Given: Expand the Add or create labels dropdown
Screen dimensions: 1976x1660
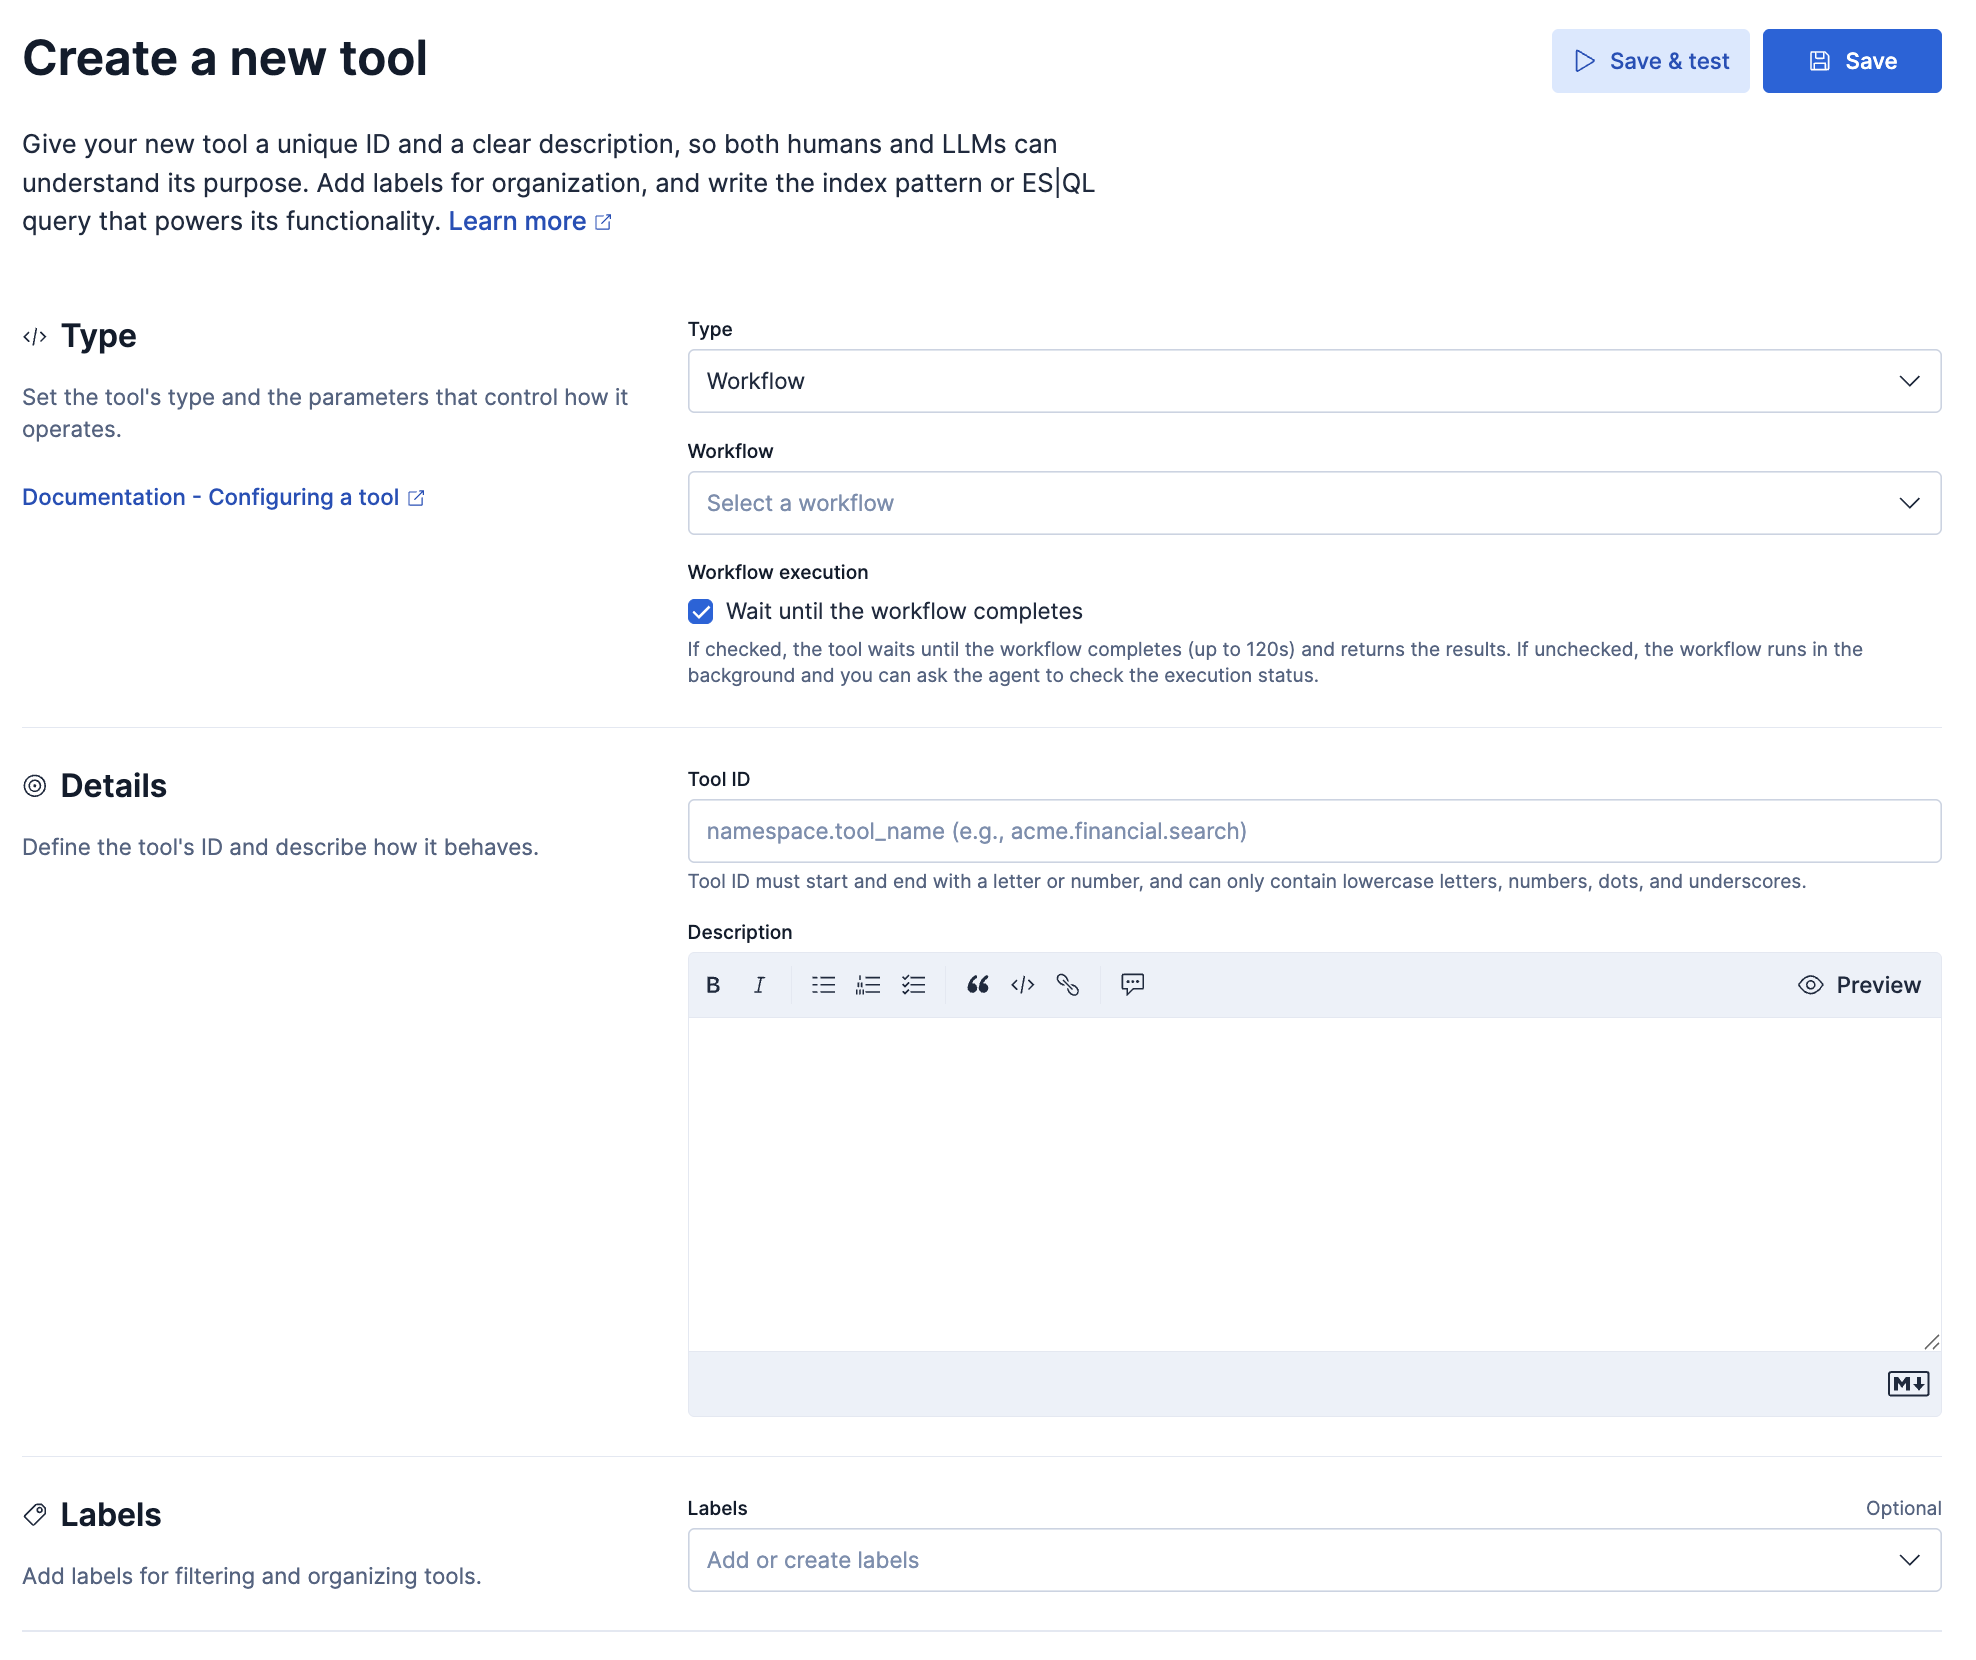Looking at the screenshot, I should coord(1314,1560).
